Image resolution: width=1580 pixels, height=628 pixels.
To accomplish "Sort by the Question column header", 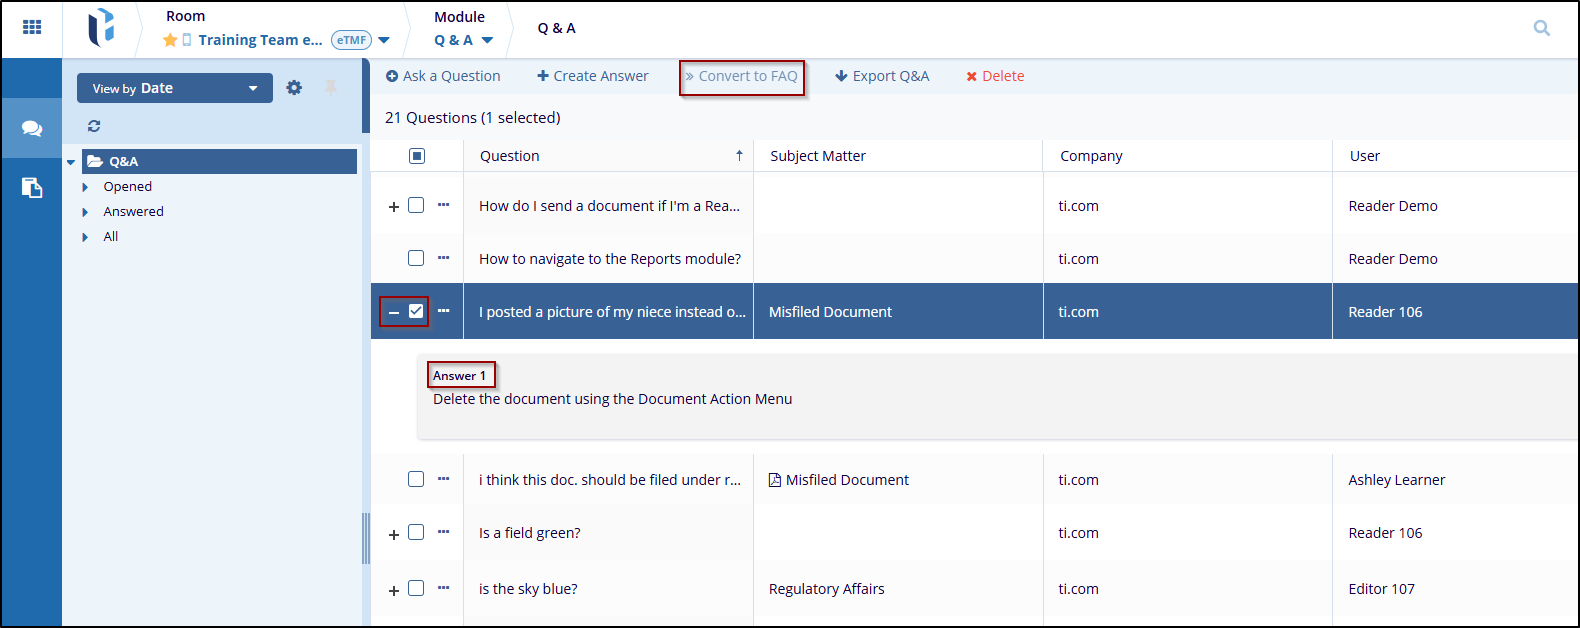I will tap(510, 156).
